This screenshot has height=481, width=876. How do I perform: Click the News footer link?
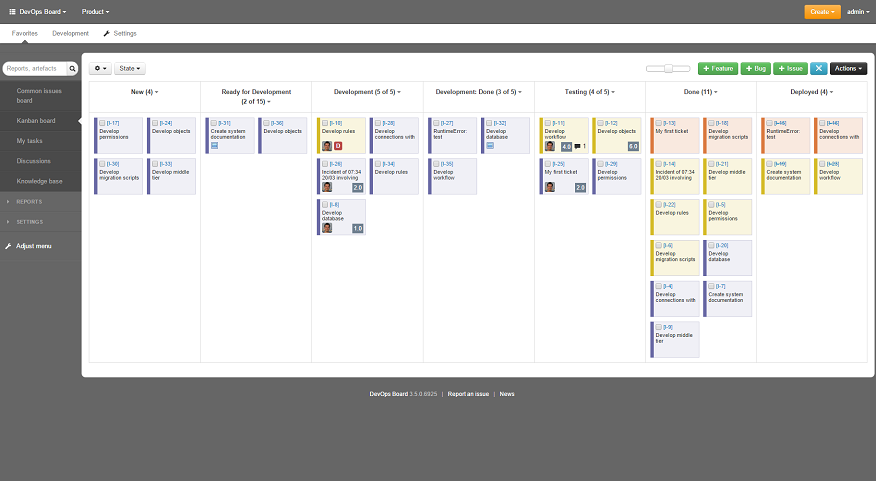tap(507, 394)
